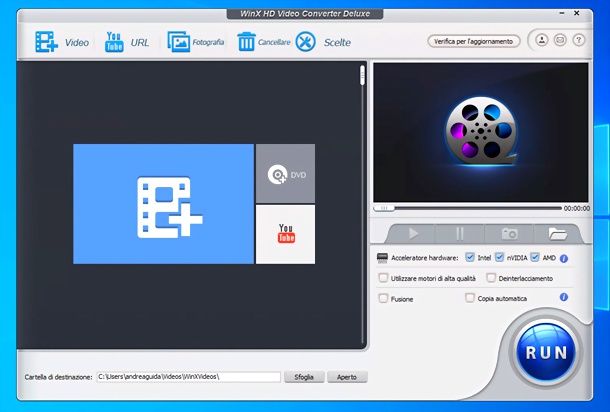This screenshot has height=412, width=610.
Task: Click the Cartella di destinazione path field
Action: click(188, 377)
